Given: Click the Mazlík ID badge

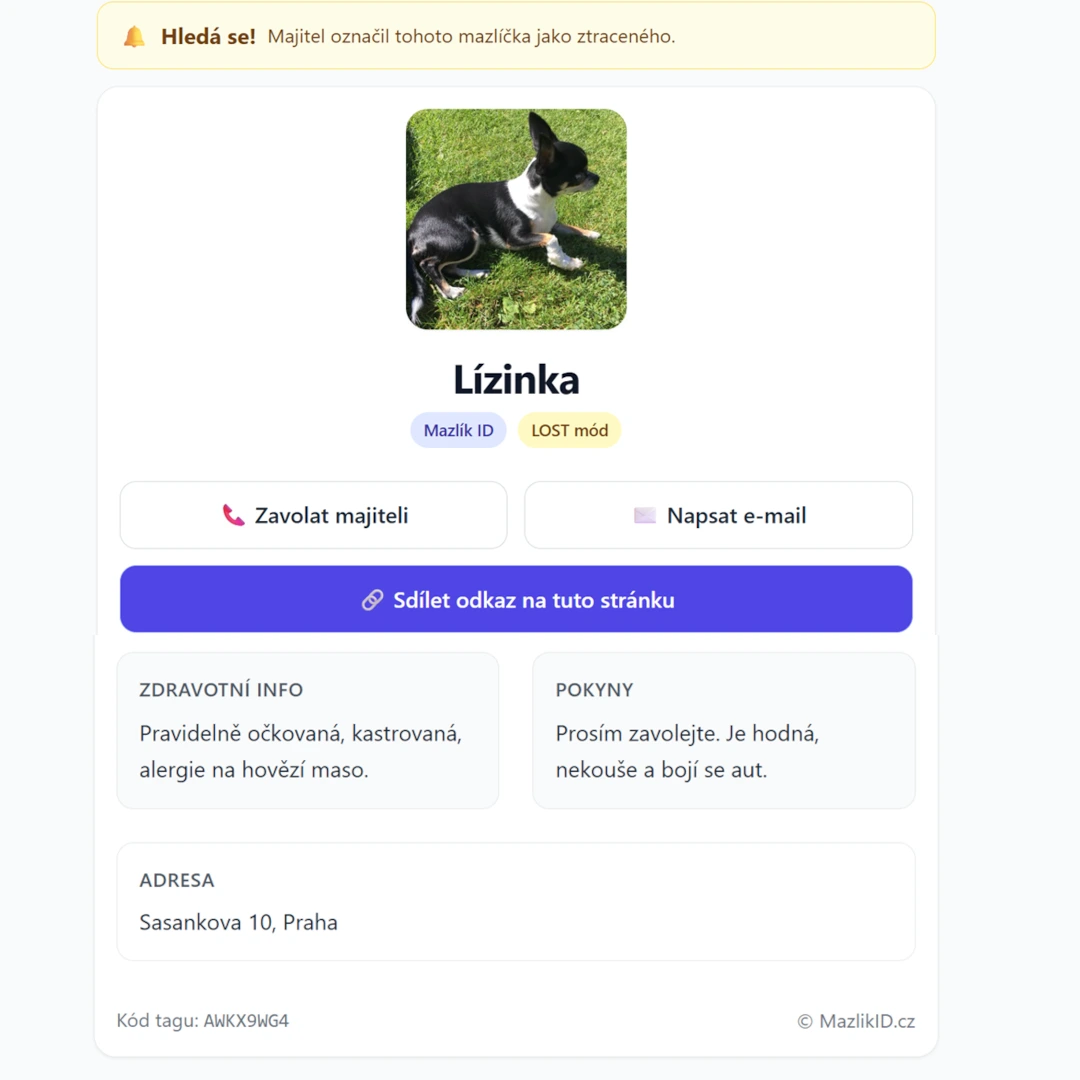Looking at the screenshot, I should tap(458, 431).
